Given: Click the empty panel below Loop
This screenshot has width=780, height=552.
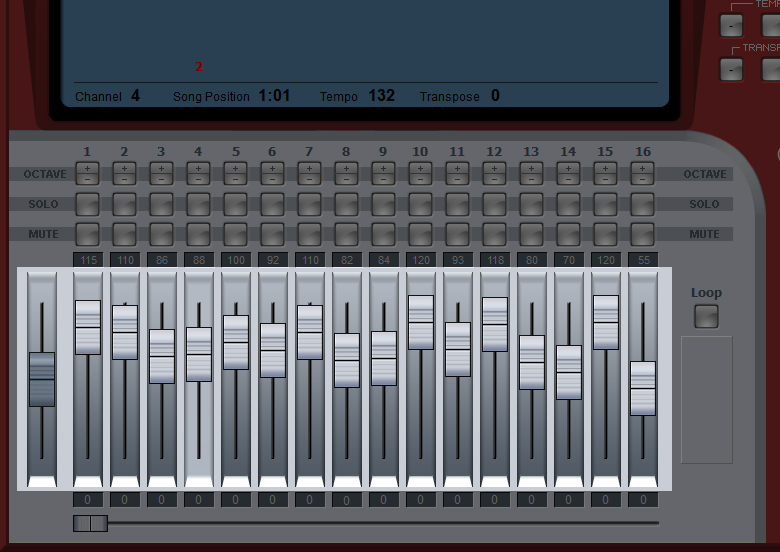Looking at the screenshot, I should tap(706, 399).
